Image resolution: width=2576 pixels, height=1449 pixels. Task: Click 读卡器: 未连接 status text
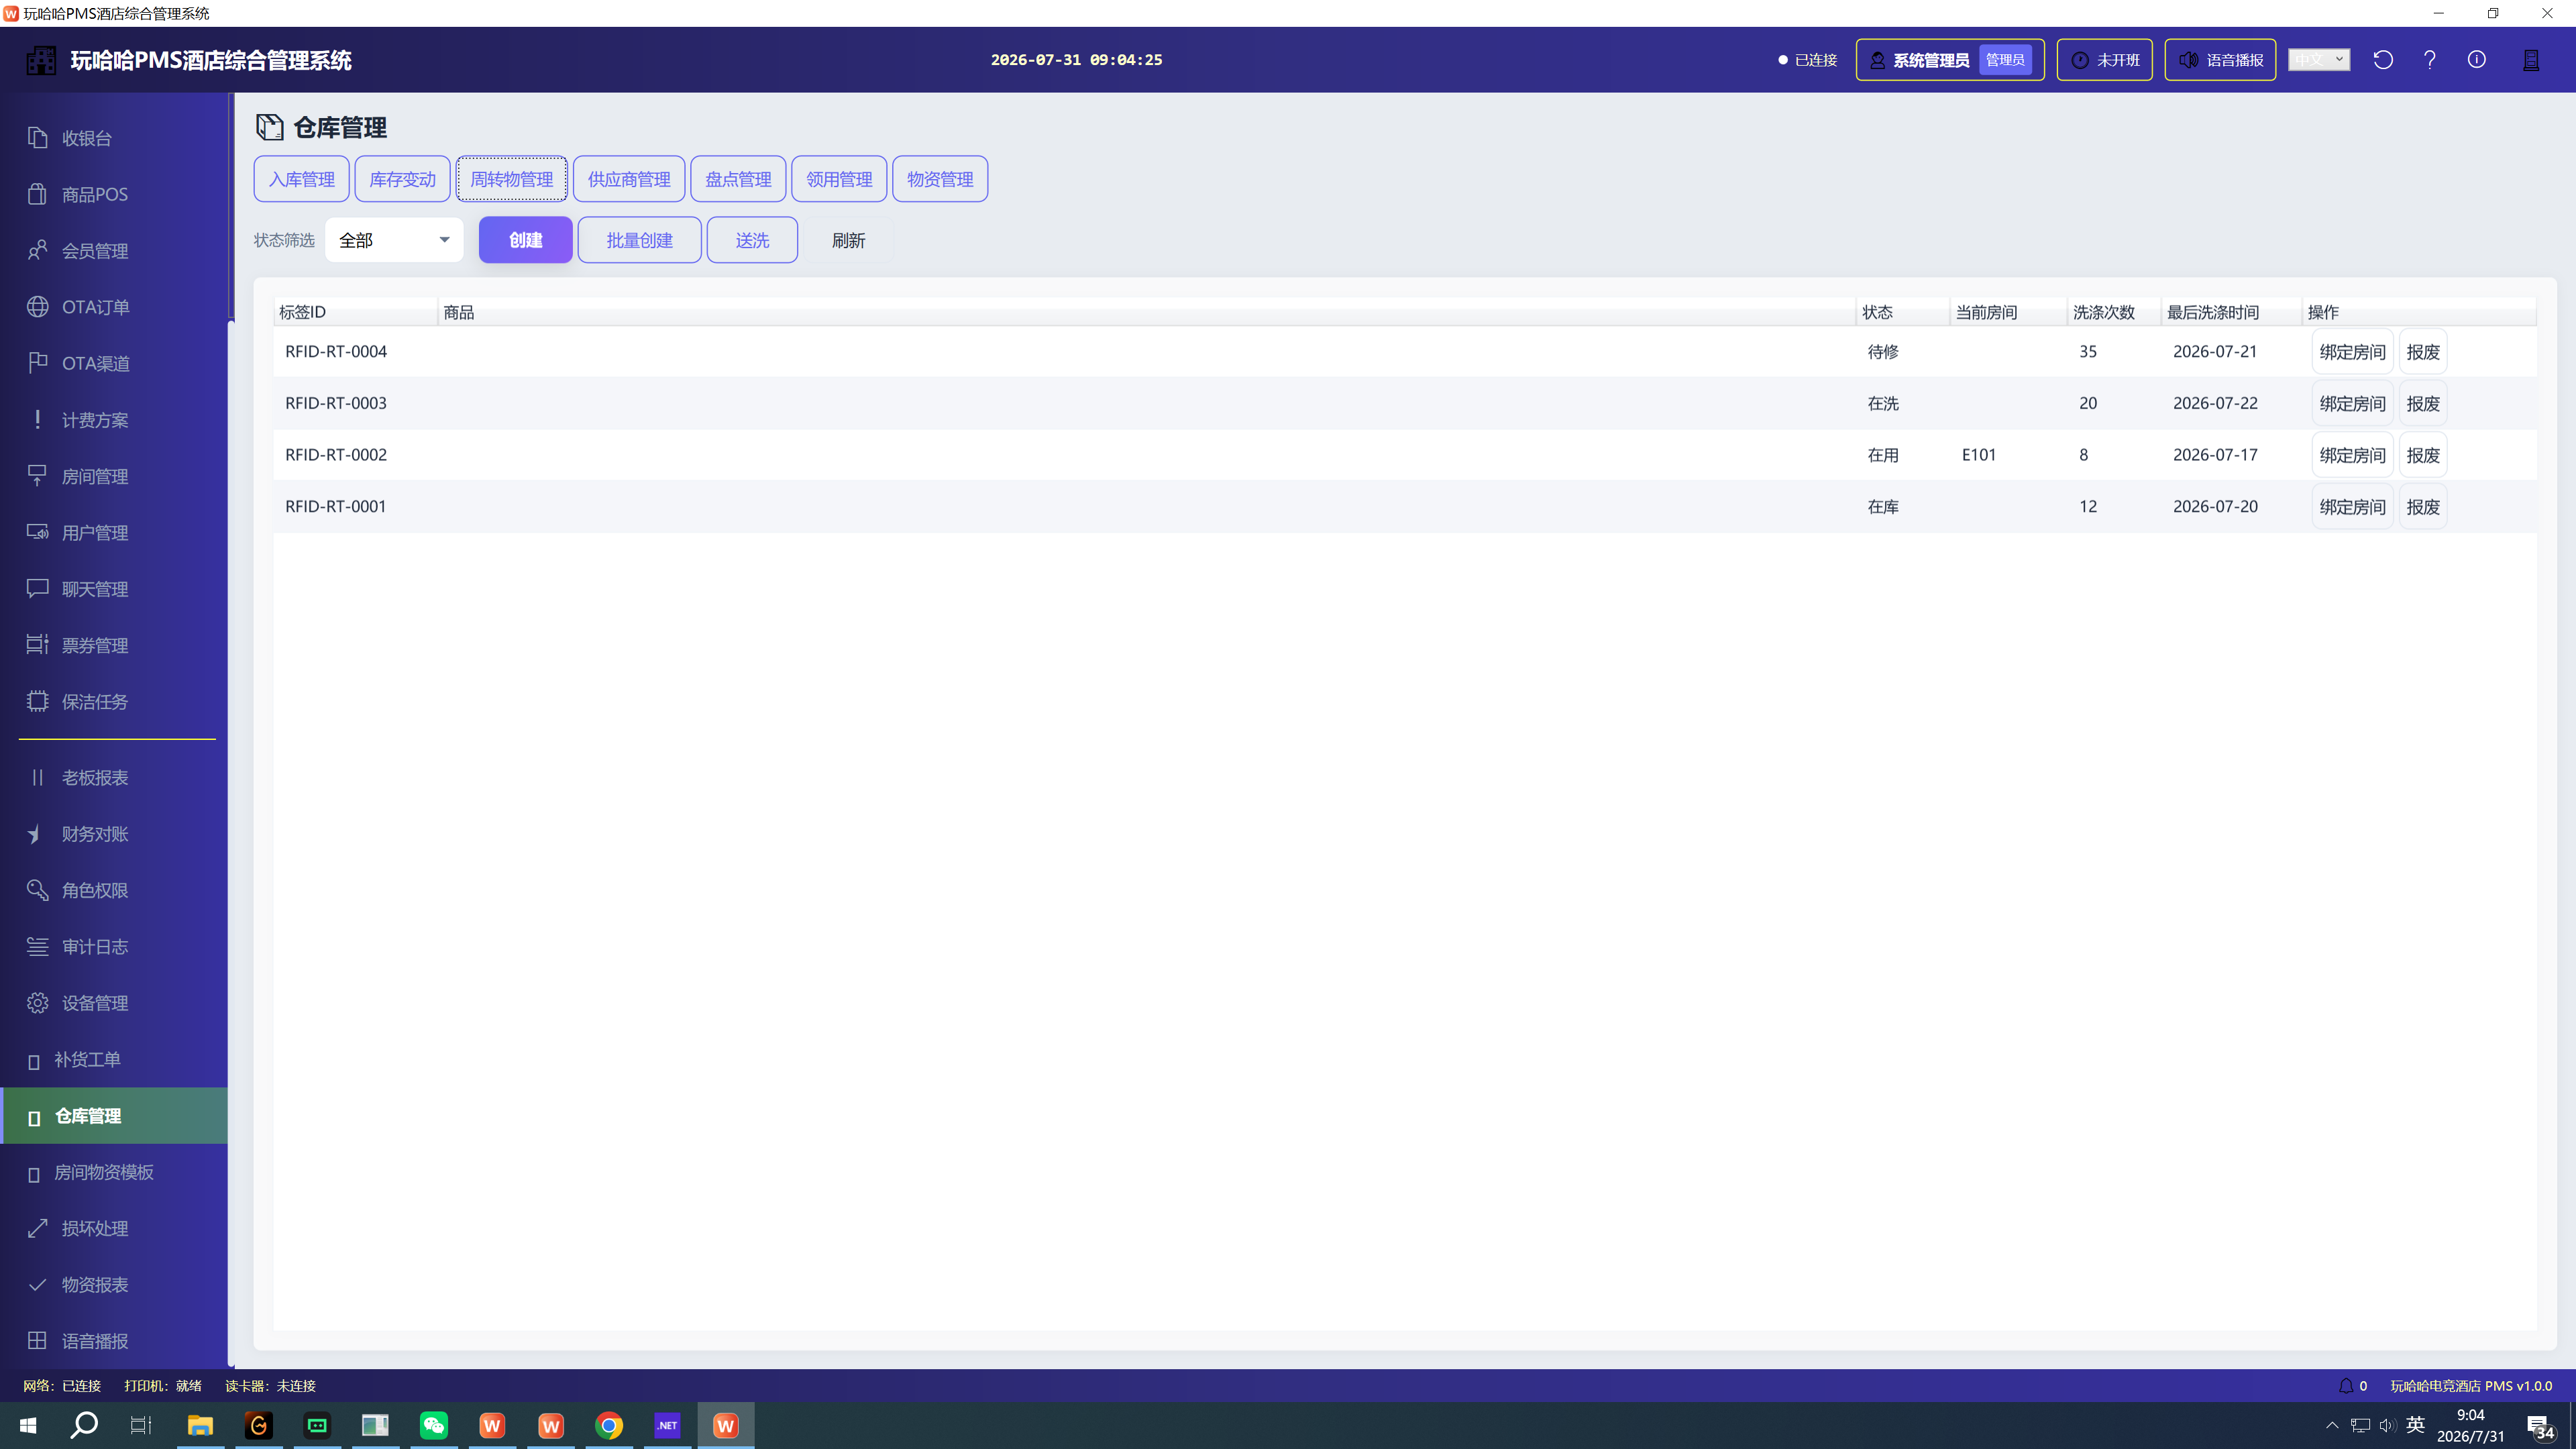click(x=270, y=1386)
